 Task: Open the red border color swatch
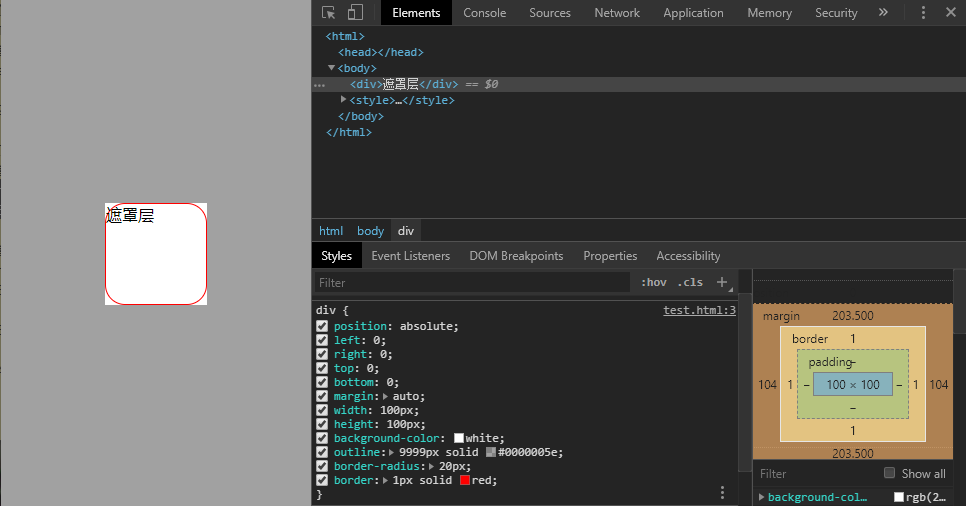point(465,480)
